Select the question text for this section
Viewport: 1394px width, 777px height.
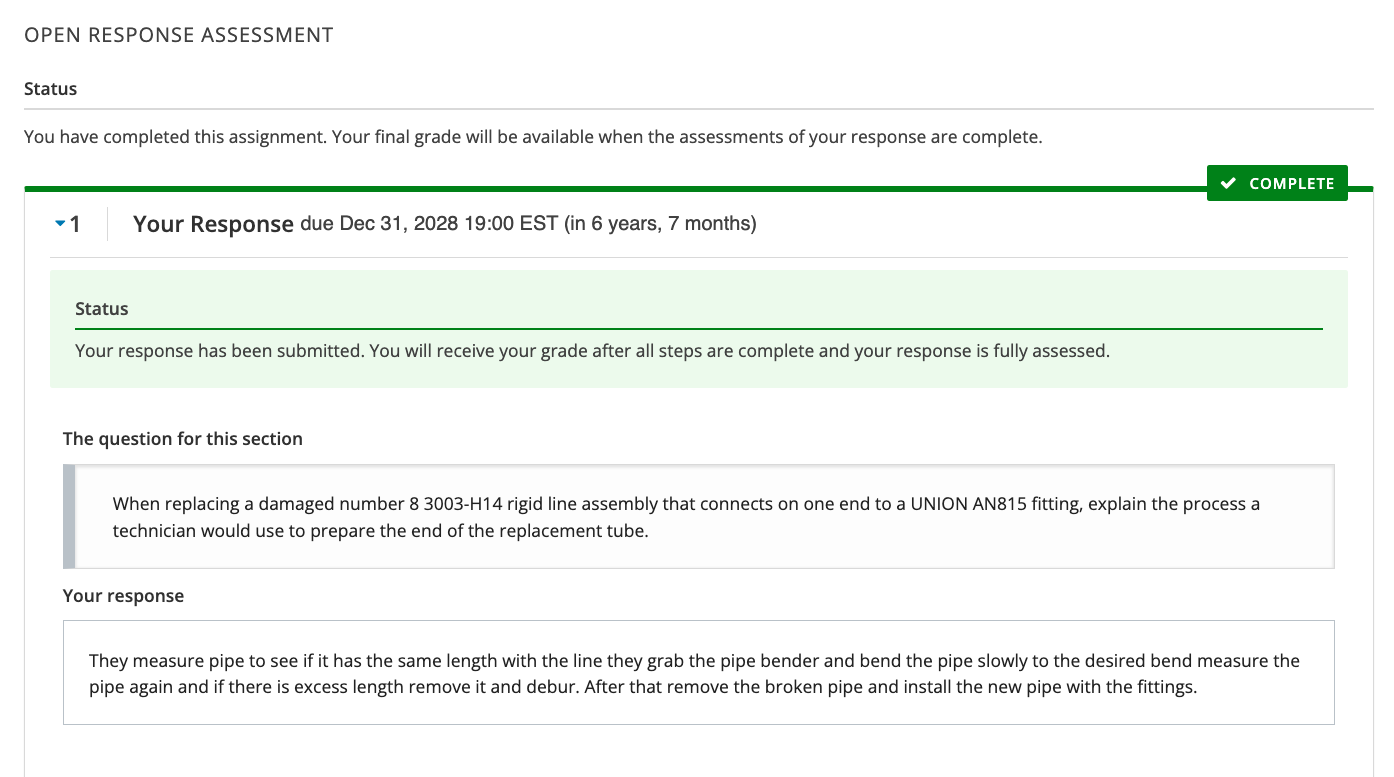[688, 516]
